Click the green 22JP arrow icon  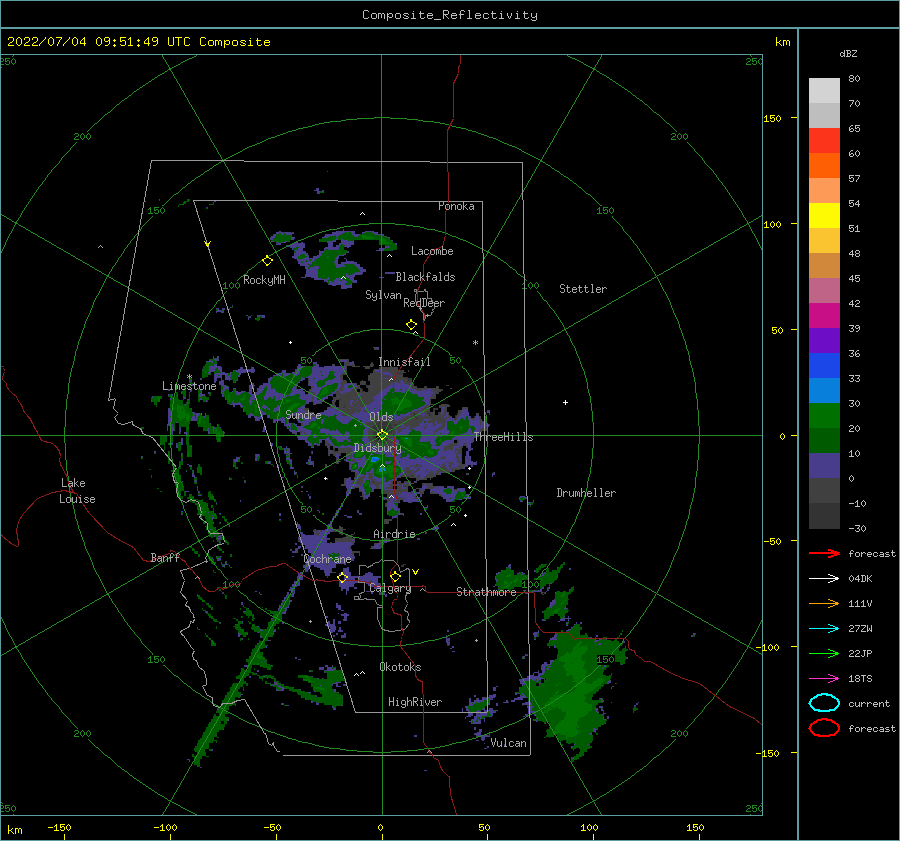[824, 653]
